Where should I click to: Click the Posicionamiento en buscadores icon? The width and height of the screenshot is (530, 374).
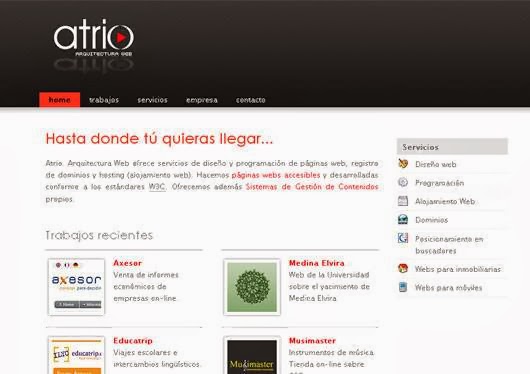point(403,238)
